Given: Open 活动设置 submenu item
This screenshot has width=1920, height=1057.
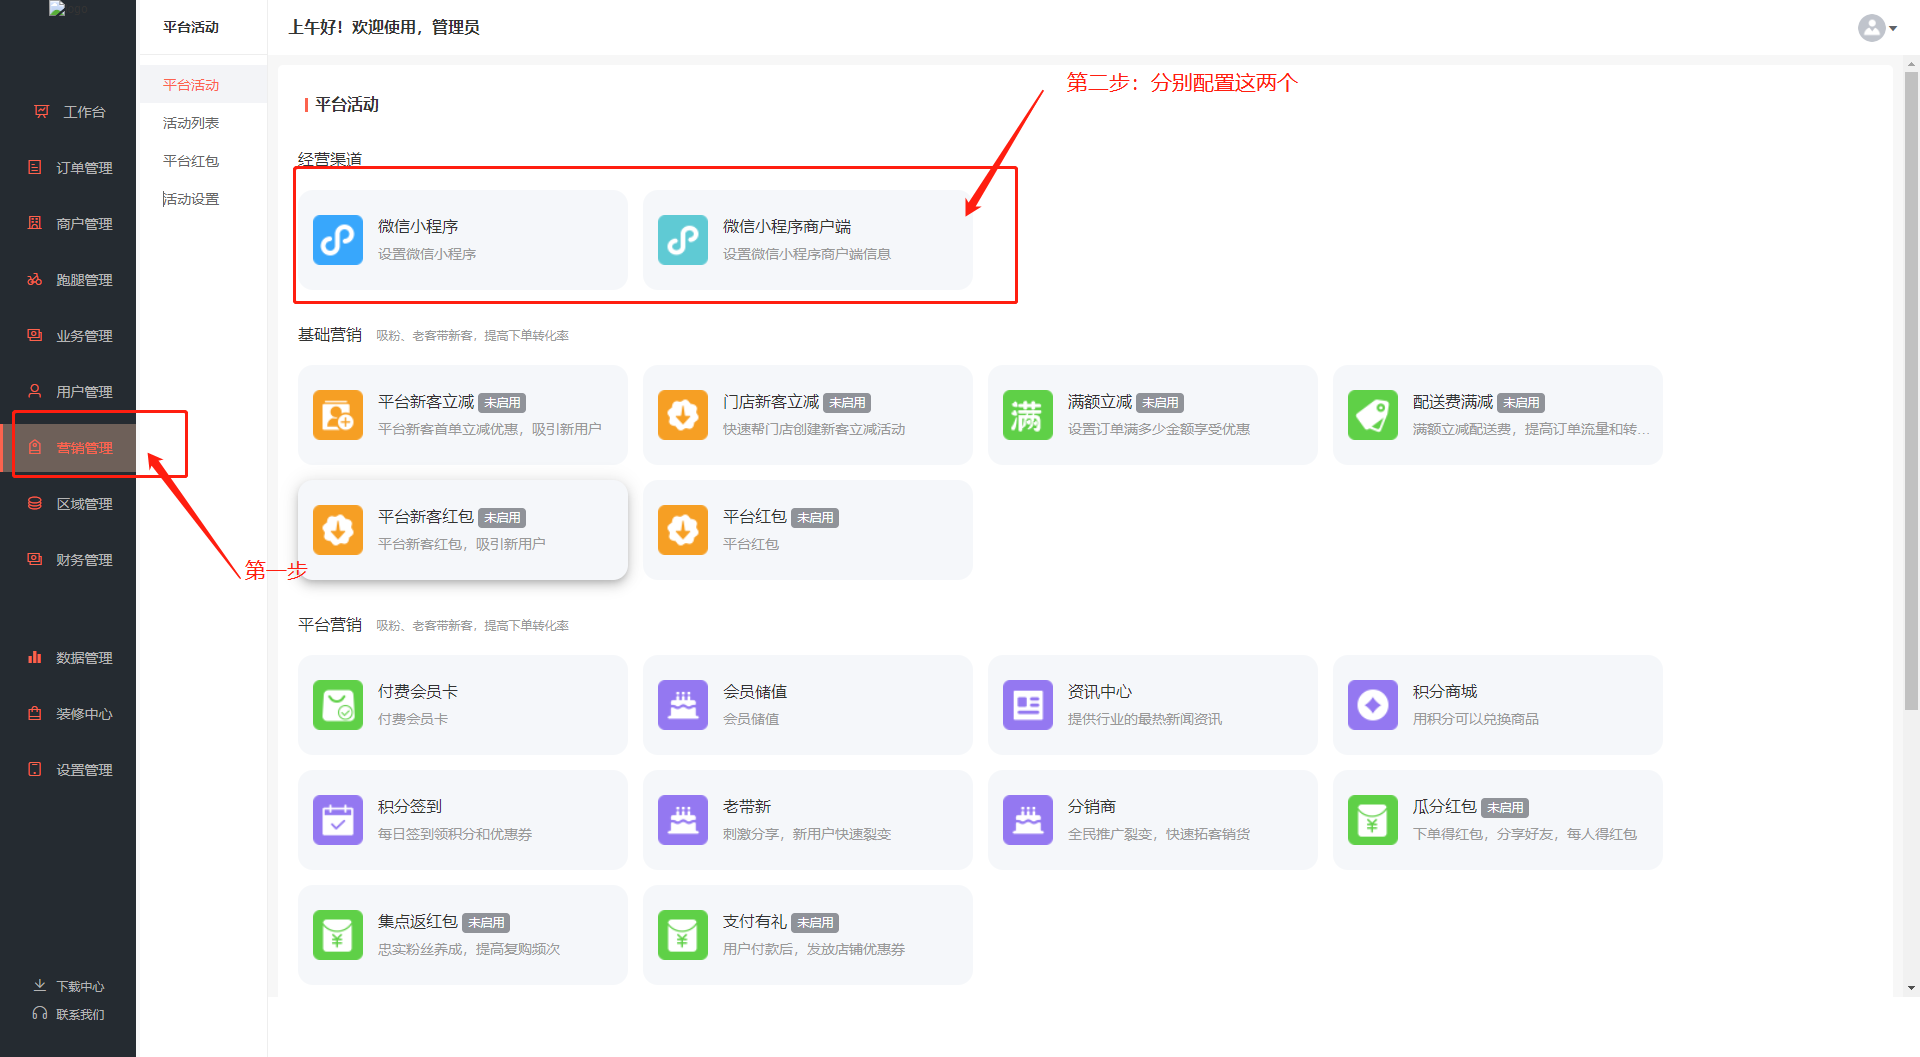Looking at the screenshot, I should tap(191, 199).
